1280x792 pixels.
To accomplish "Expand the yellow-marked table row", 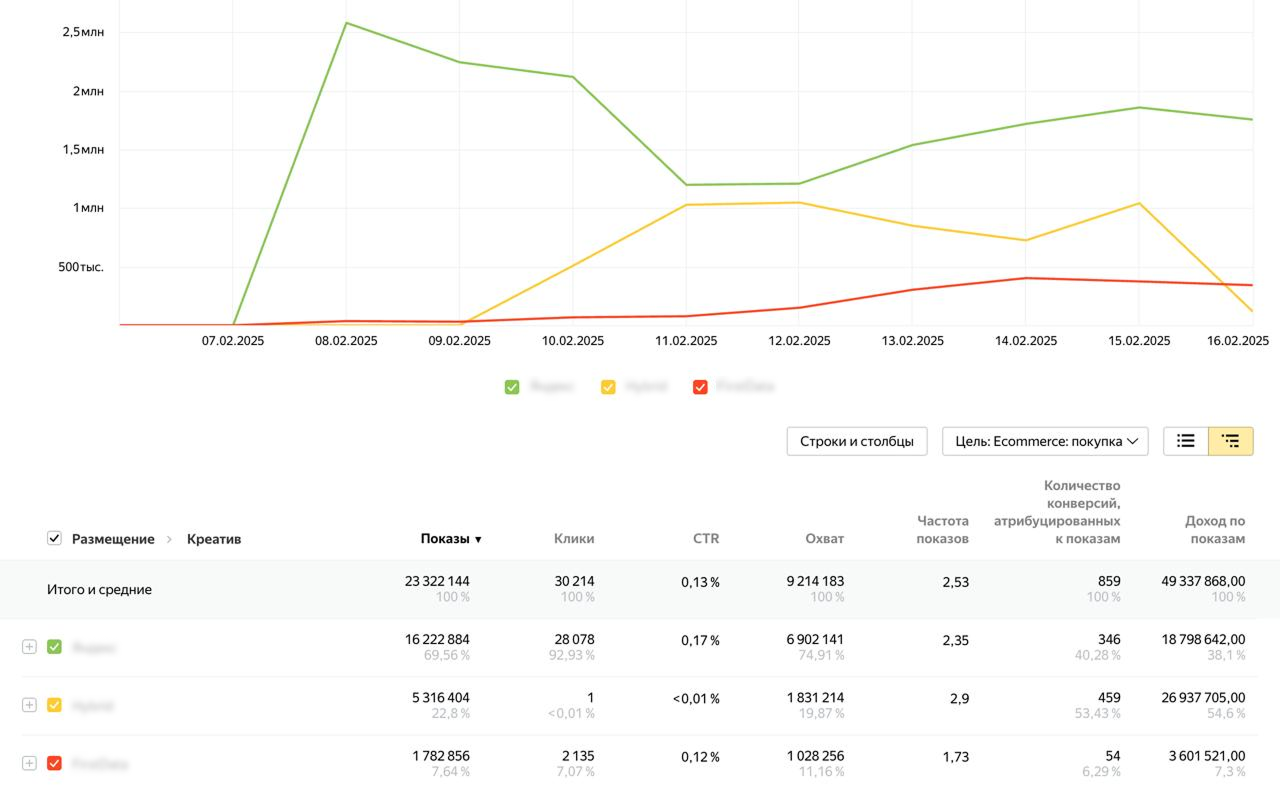I will (x=29, y=705).
